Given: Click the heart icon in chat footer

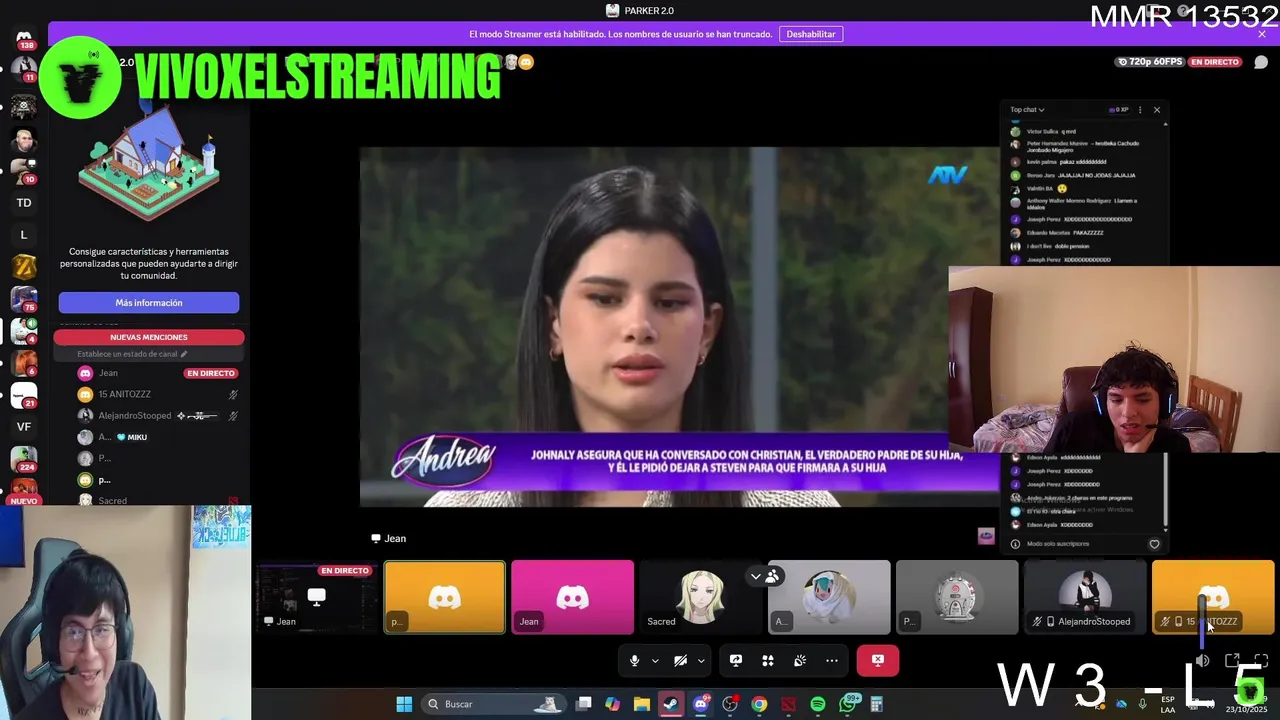Looking at the screenshot, I should click(1154, 544).
